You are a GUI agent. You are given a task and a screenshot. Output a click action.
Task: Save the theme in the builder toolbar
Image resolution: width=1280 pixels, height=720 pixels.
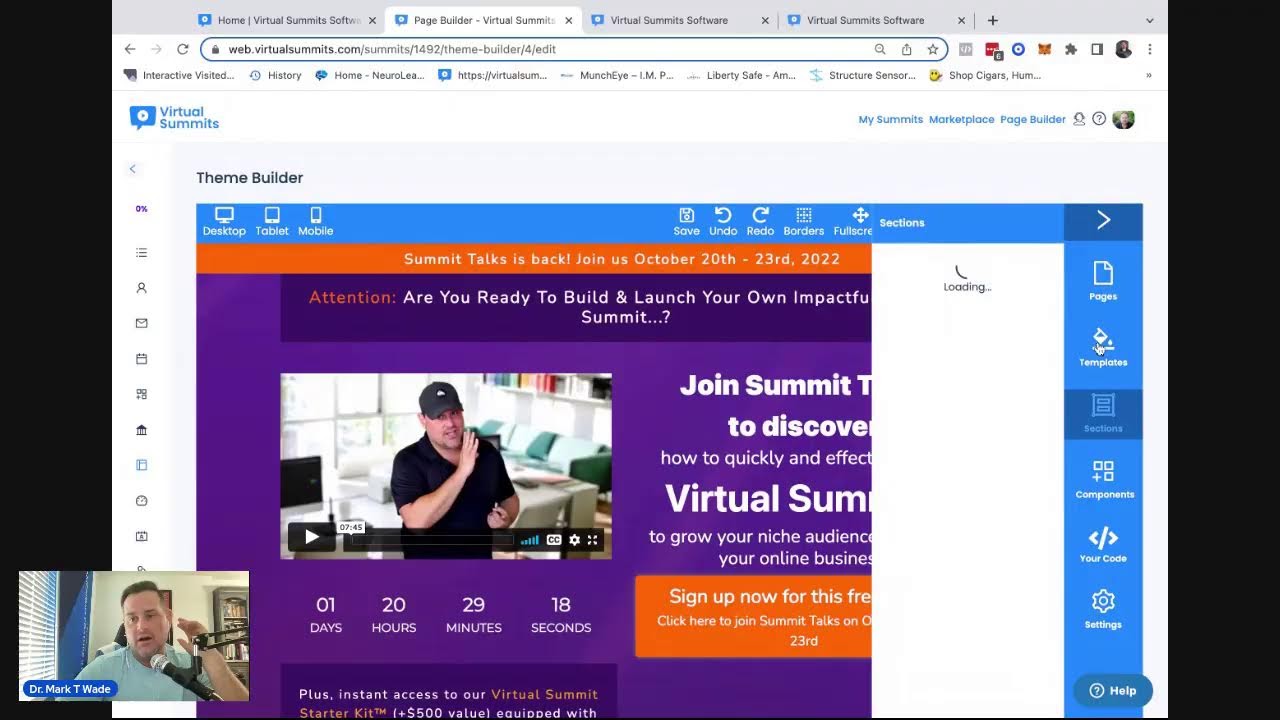tap(686, 222)
